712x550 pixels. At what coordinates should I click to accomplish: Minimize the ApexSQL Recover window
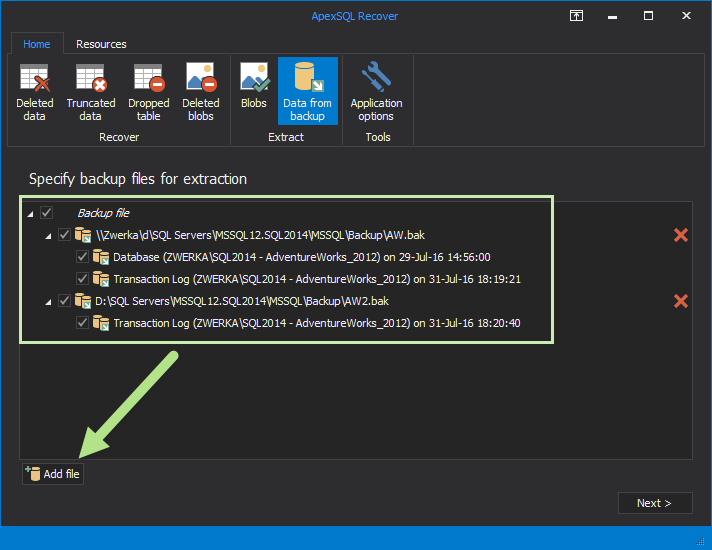(612, 16)
